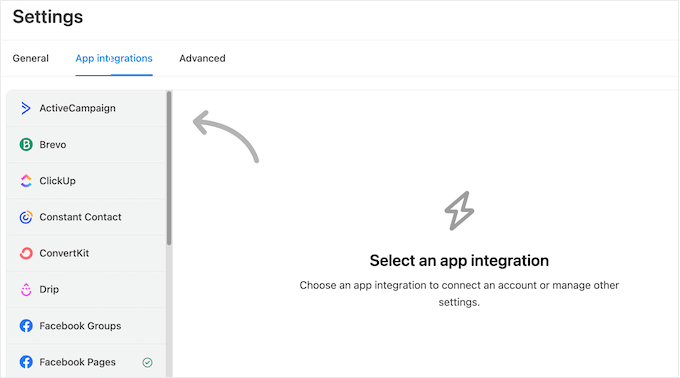Open the Advanced tab
Screen dimensions: 680x378
click(203, 58)
